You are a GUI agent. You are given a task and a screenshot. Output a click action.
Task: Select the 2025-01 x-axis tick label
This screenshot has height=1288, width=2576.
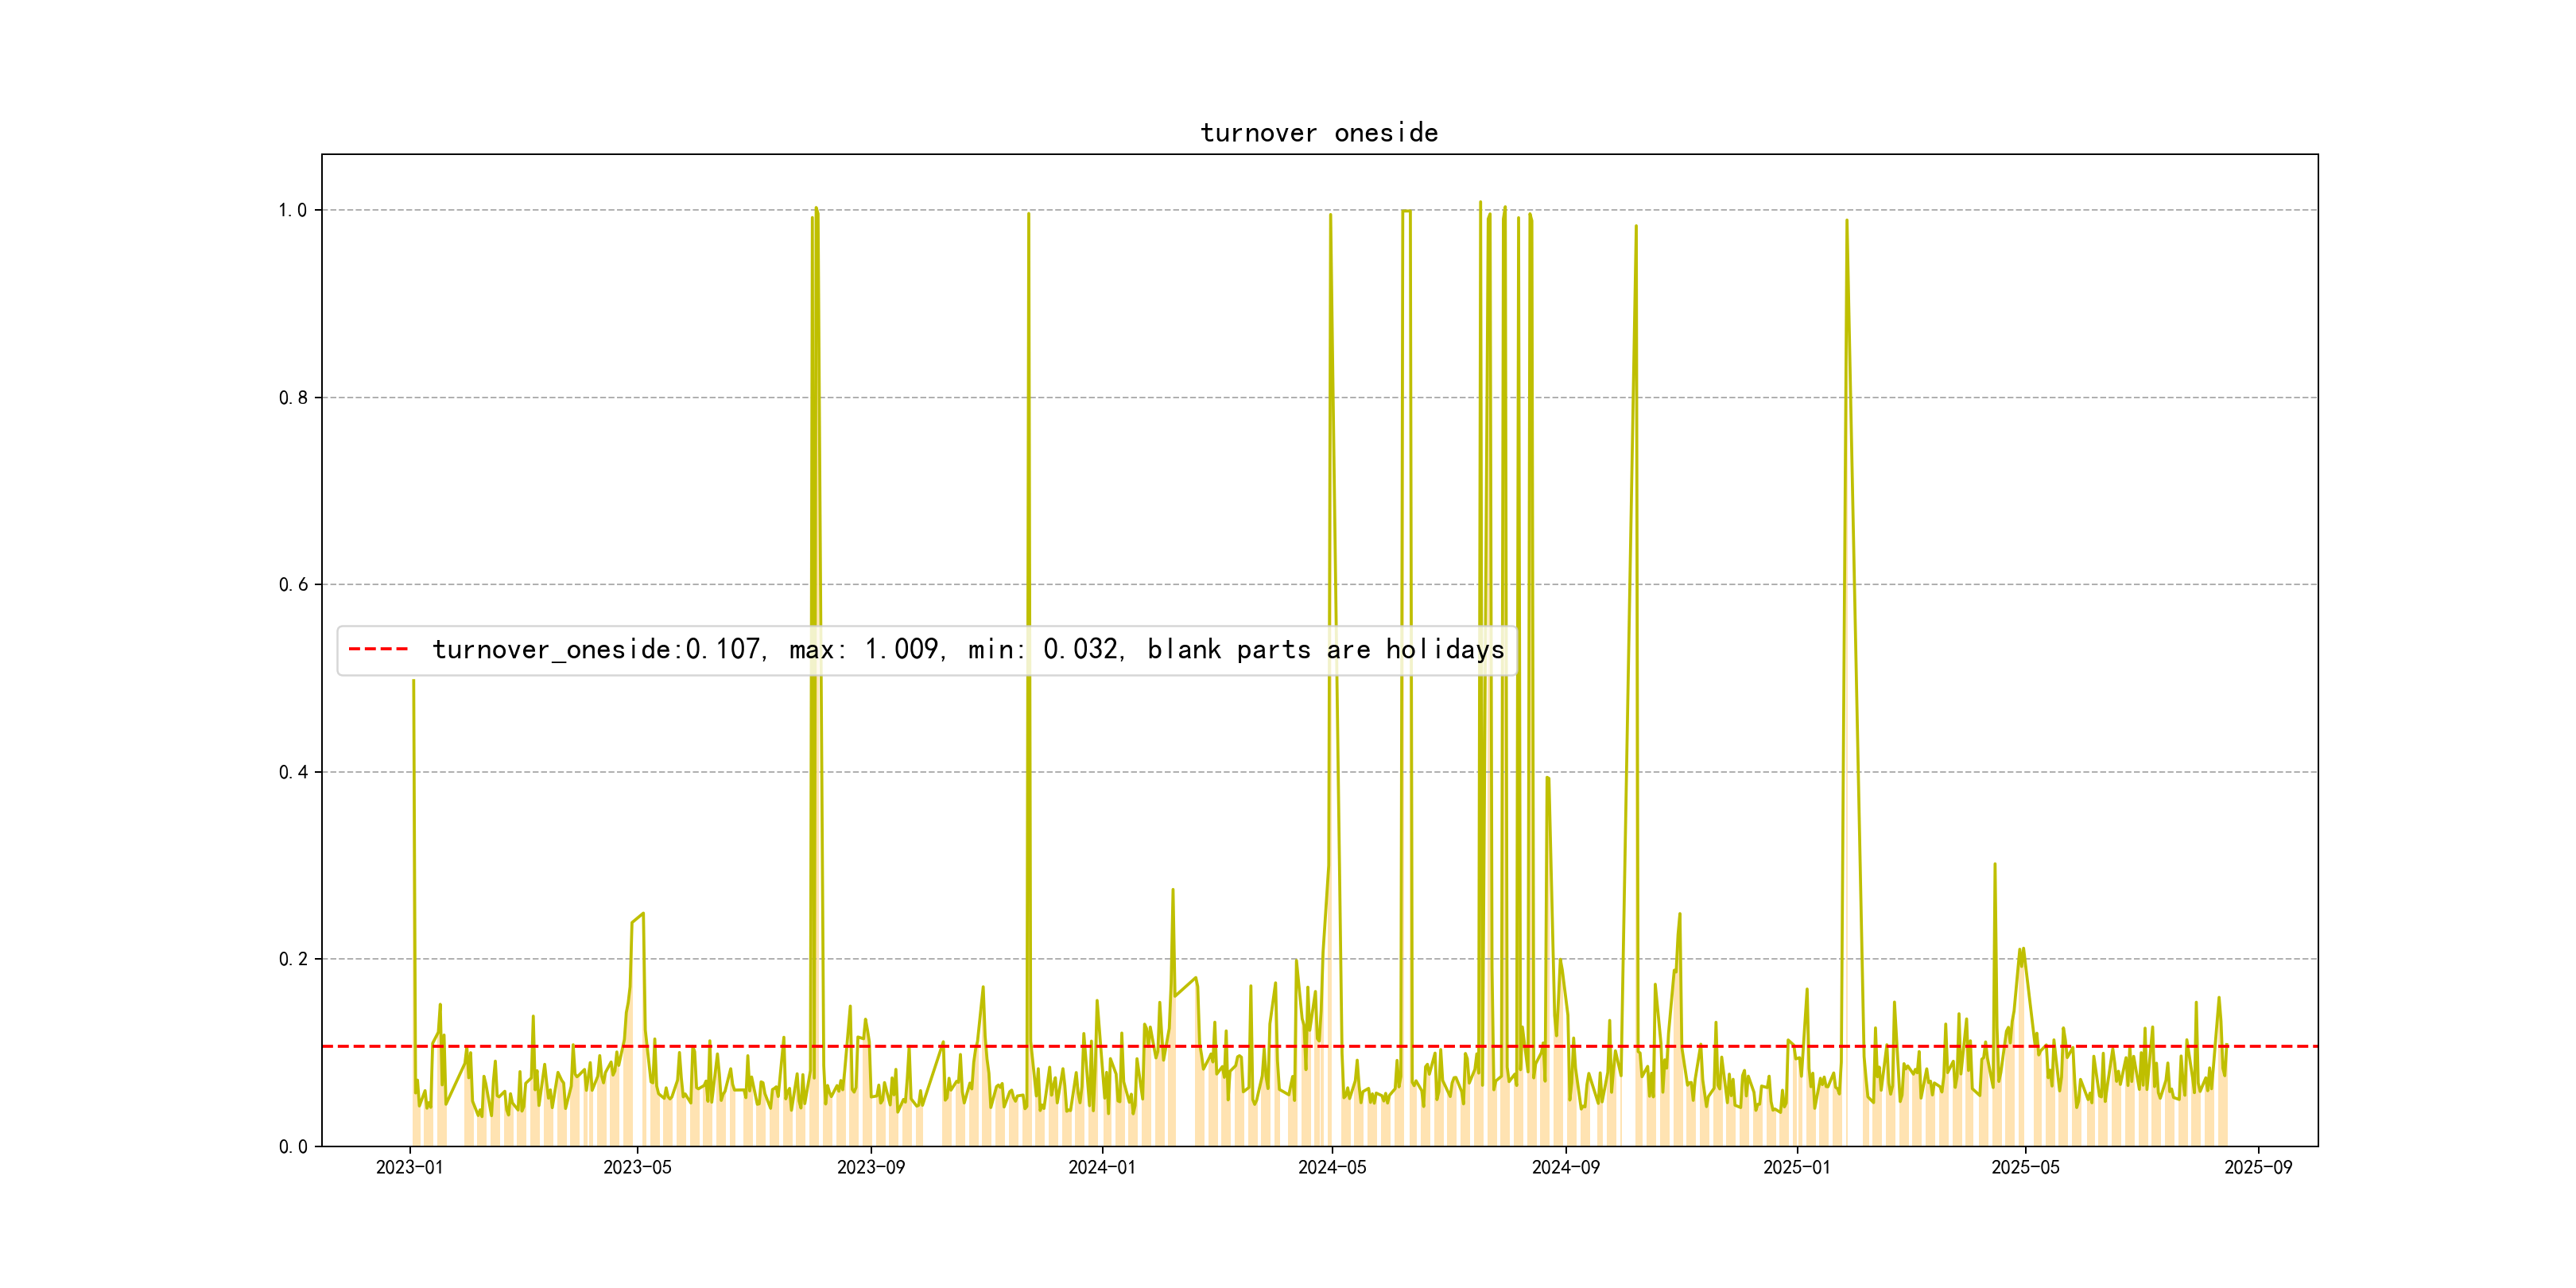(x=1796, y=1168)
